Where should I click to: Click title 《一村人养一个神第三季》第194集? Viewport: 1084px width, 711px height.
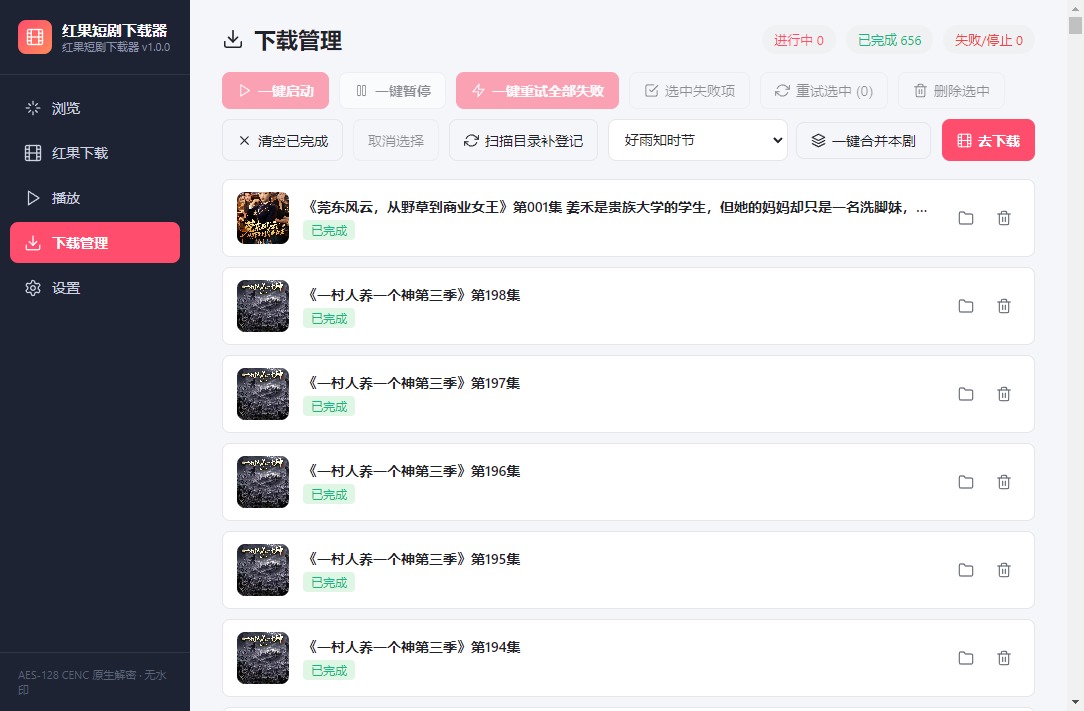(x=413, y=647)
